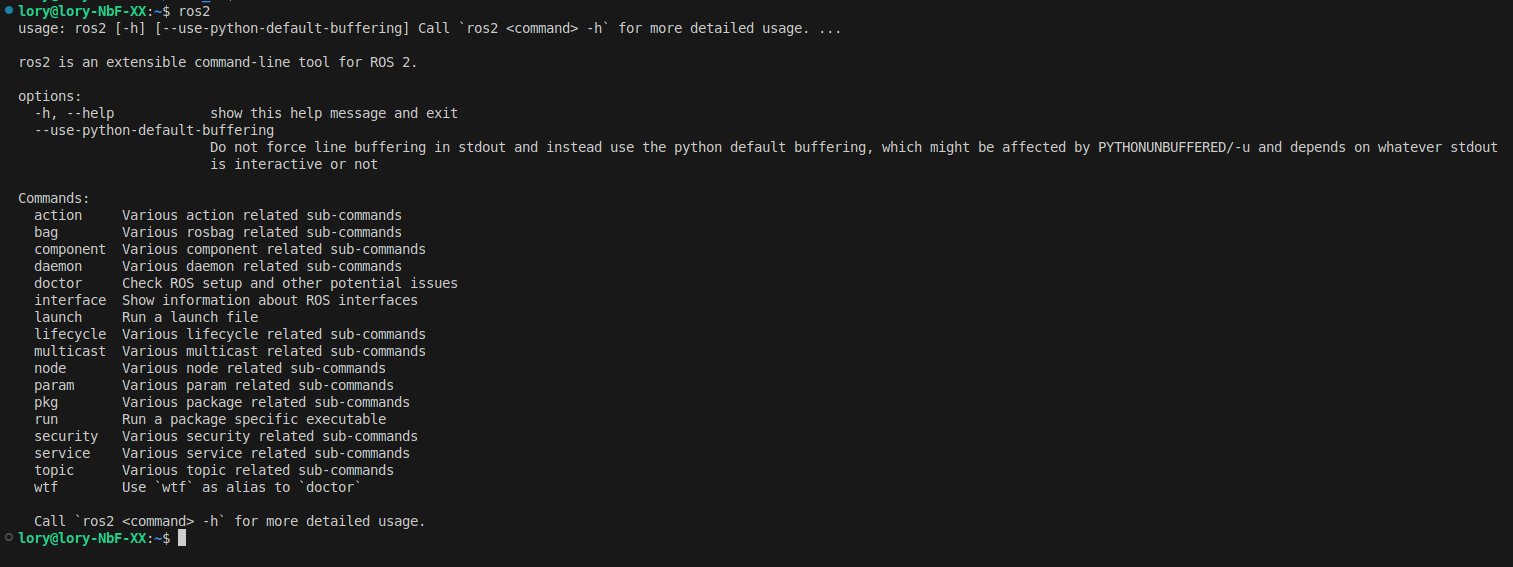Click the 'bag' command entry
Screen dimensions: 1513x567
(46, 232)
